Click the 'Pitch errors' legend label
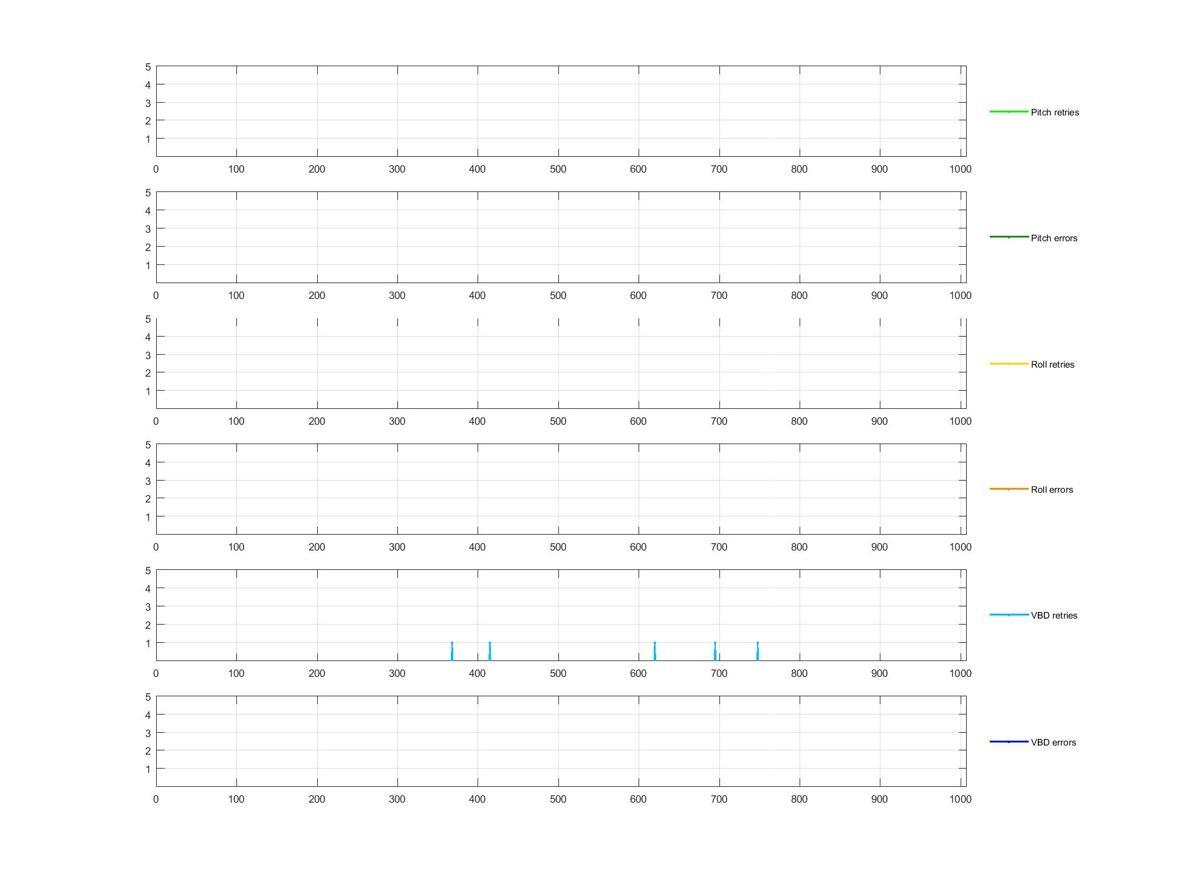The height and width of the screenshot is (885, 1200). (x=1054, y=238)
